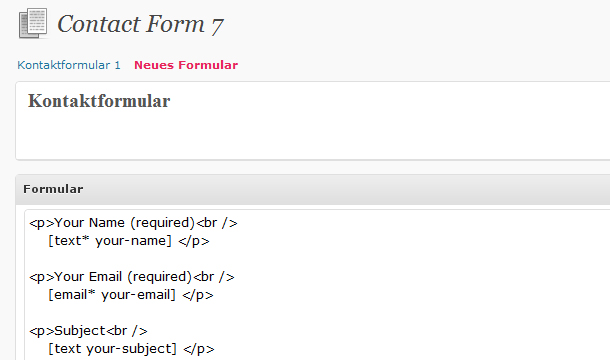Click the [email* your-email] tag line
The image size is (610, 360).
pyautogui.click(x=131, y=295)
